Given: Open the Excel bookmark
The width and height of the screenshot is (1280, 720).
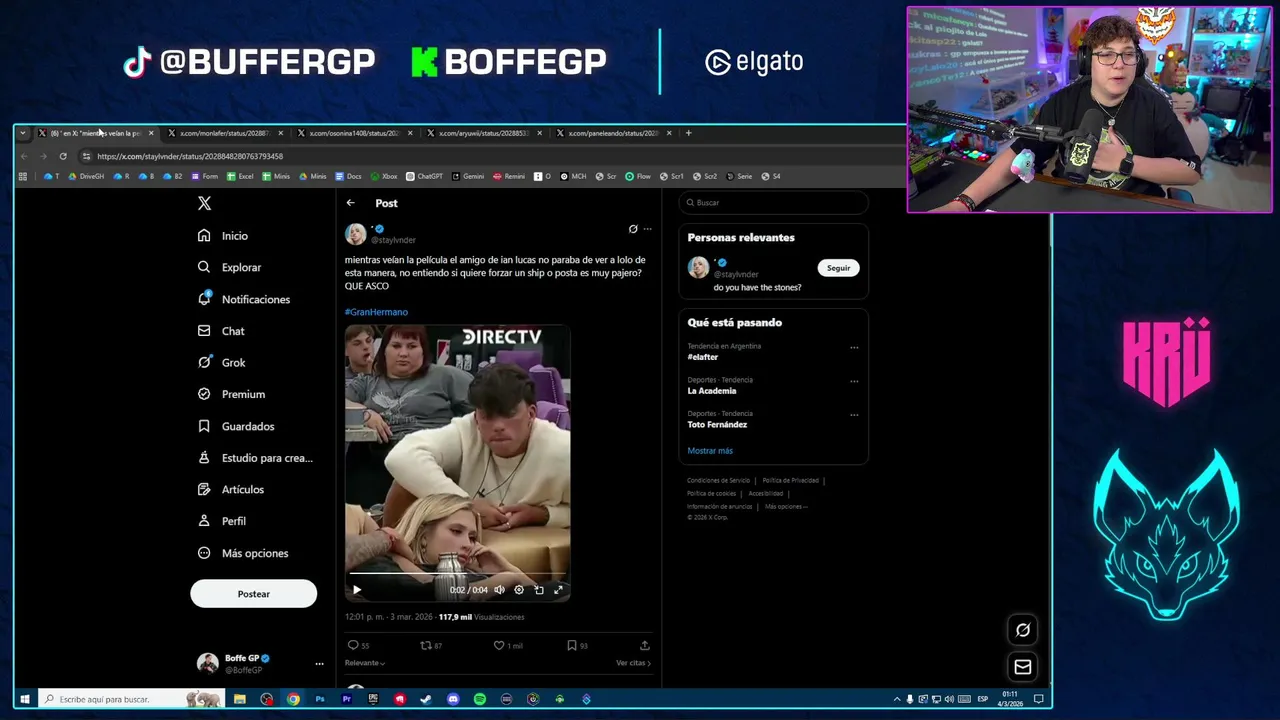Looking at the screenshot, I should pos(240,176).
